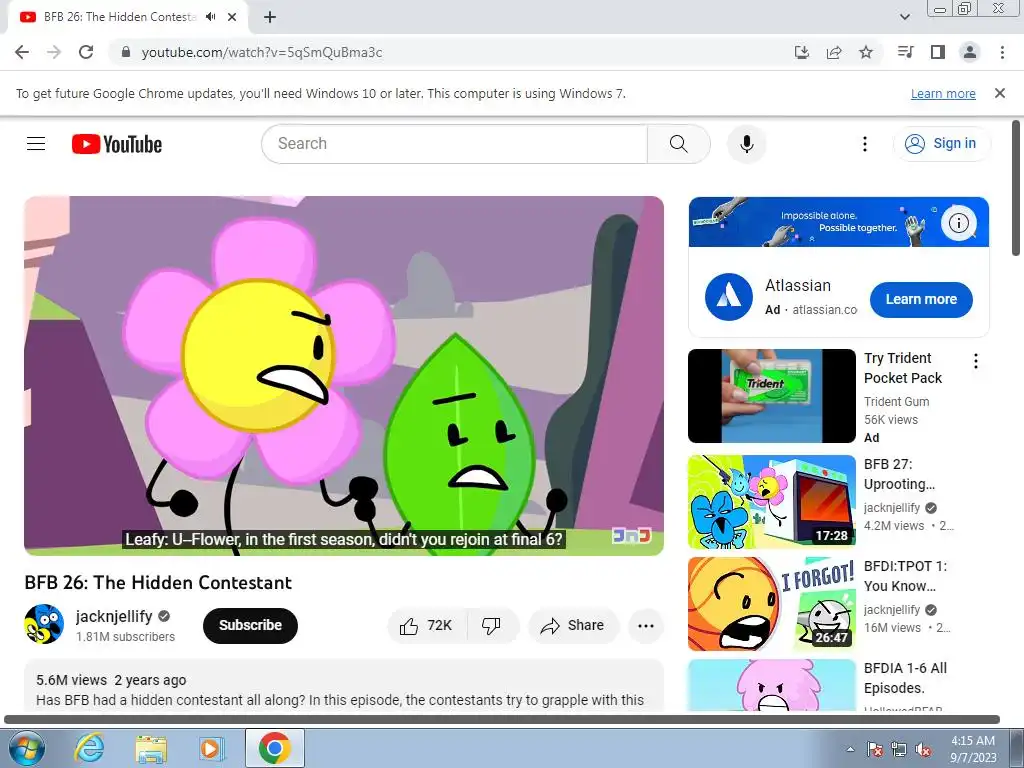Open more actions ellipsis under the video
The image size is (1024, 768).
(646, 626)
